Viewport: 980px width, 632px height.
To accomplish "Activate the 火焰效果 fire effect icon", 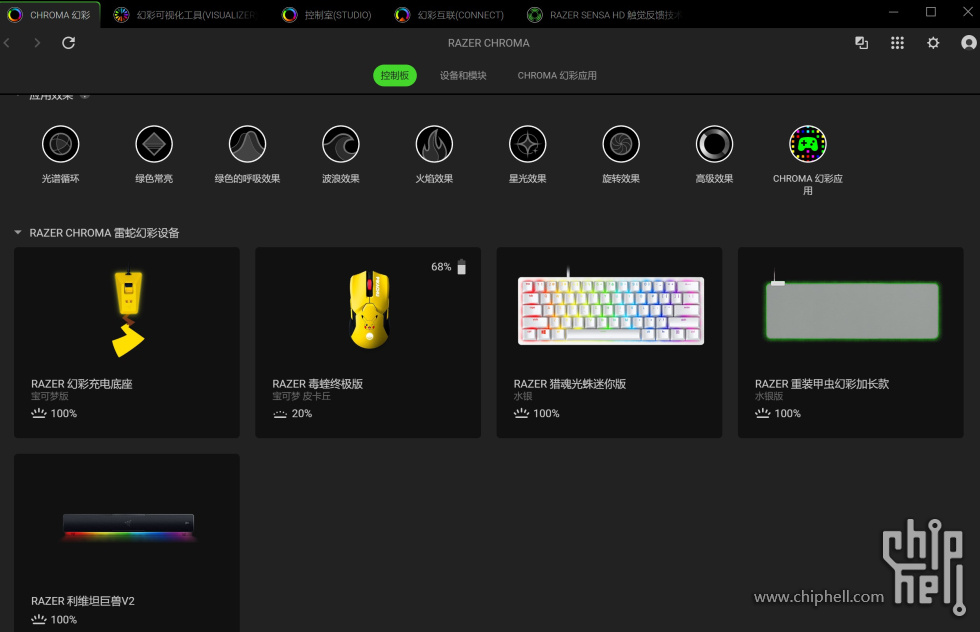I will [x=434, y=144].
